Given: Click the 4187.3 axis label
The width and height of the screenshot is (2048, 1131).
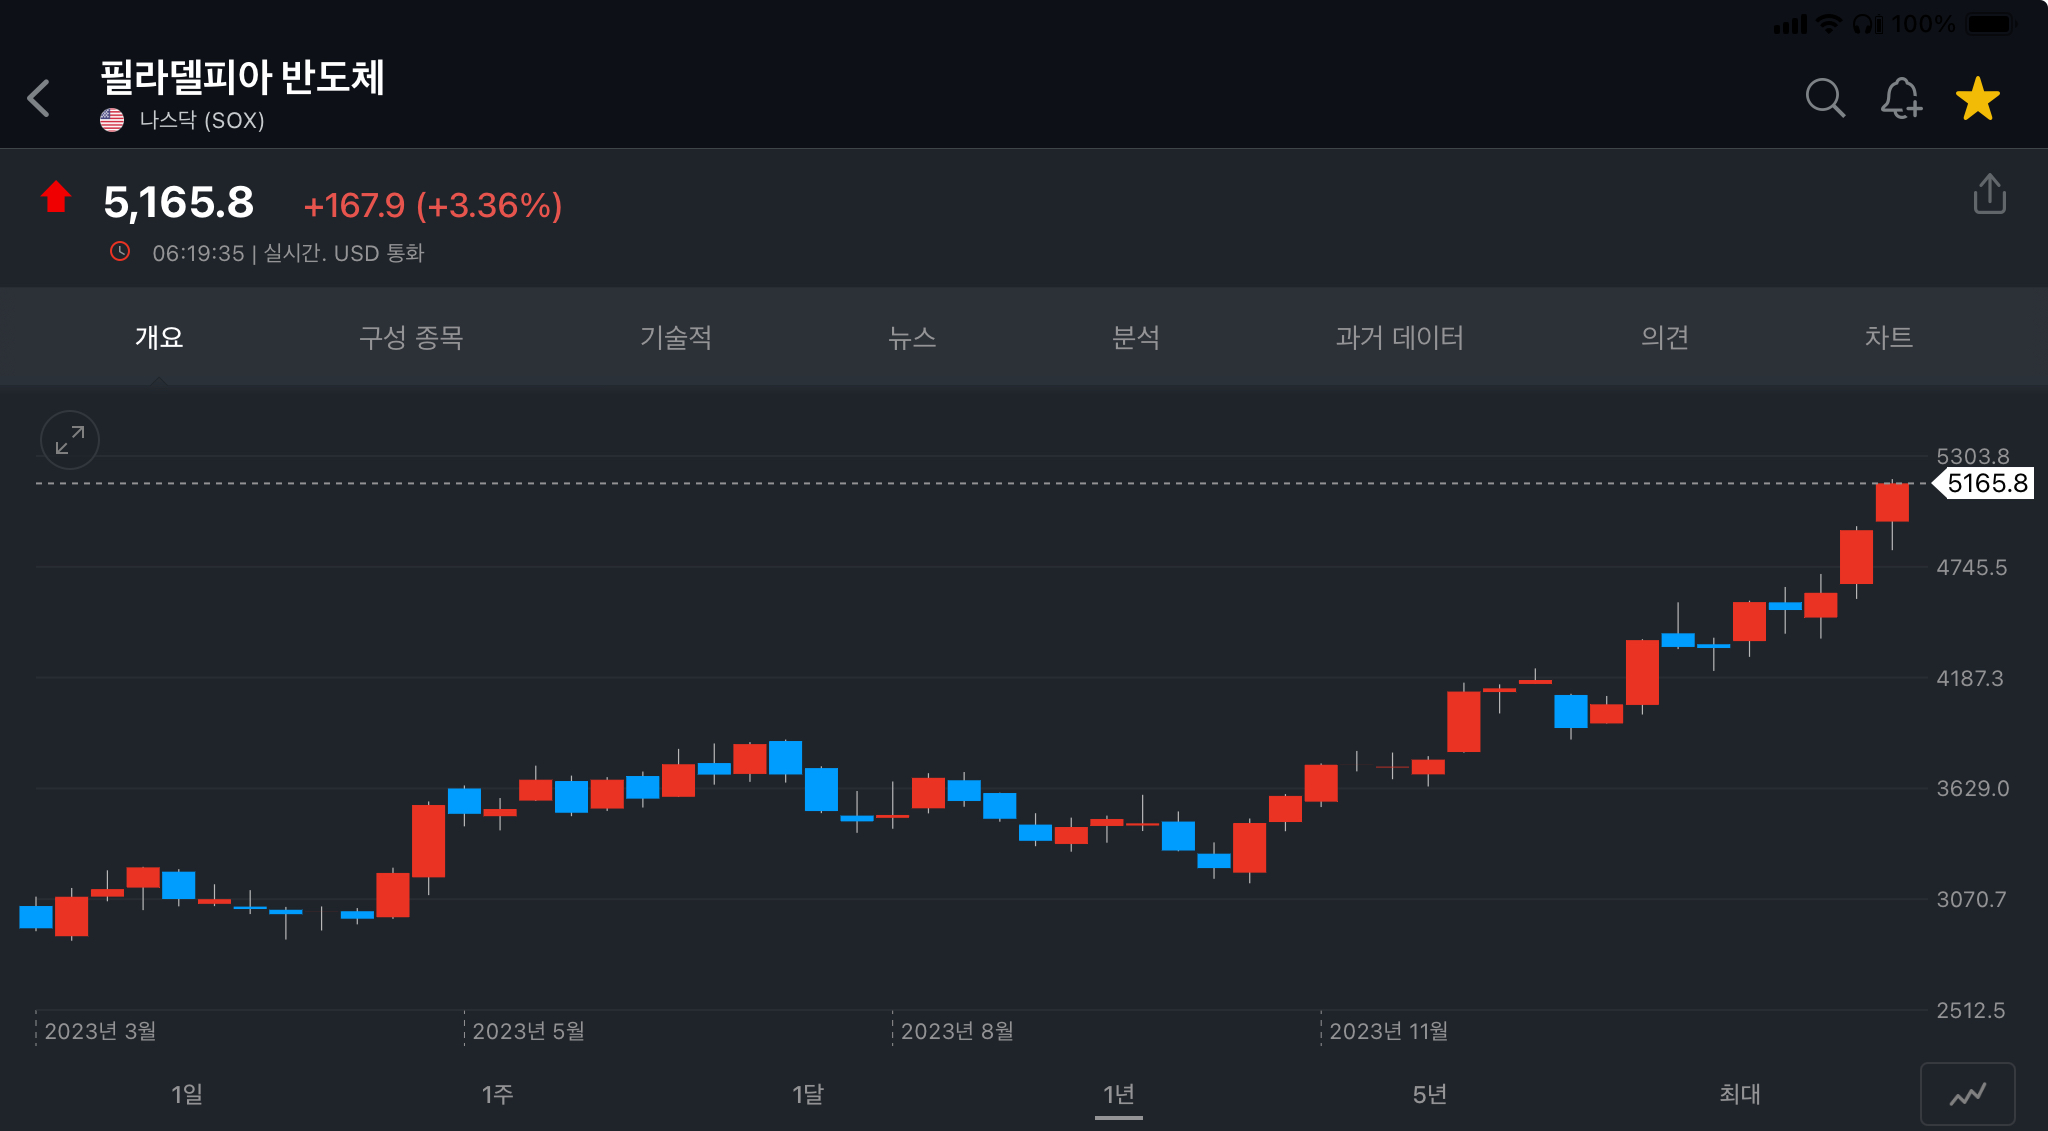Looking at the screenshot, I should click(1970, 678).
